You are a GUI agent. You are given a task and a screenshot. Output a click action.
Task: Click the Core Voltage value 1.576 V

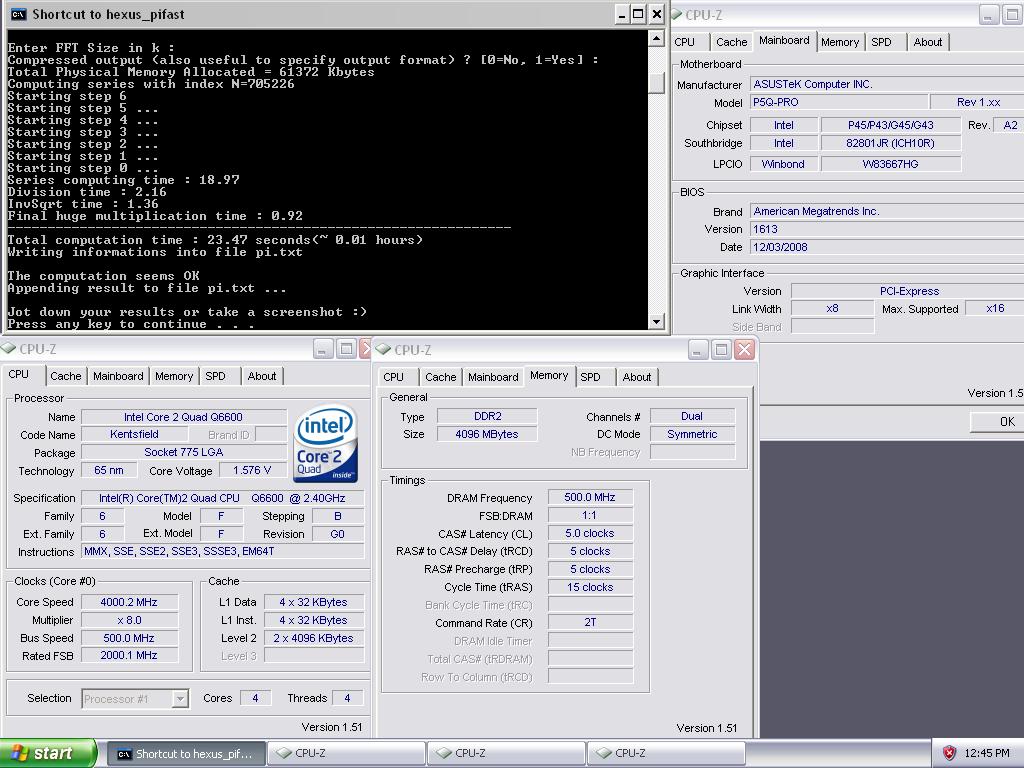point(252,470)
